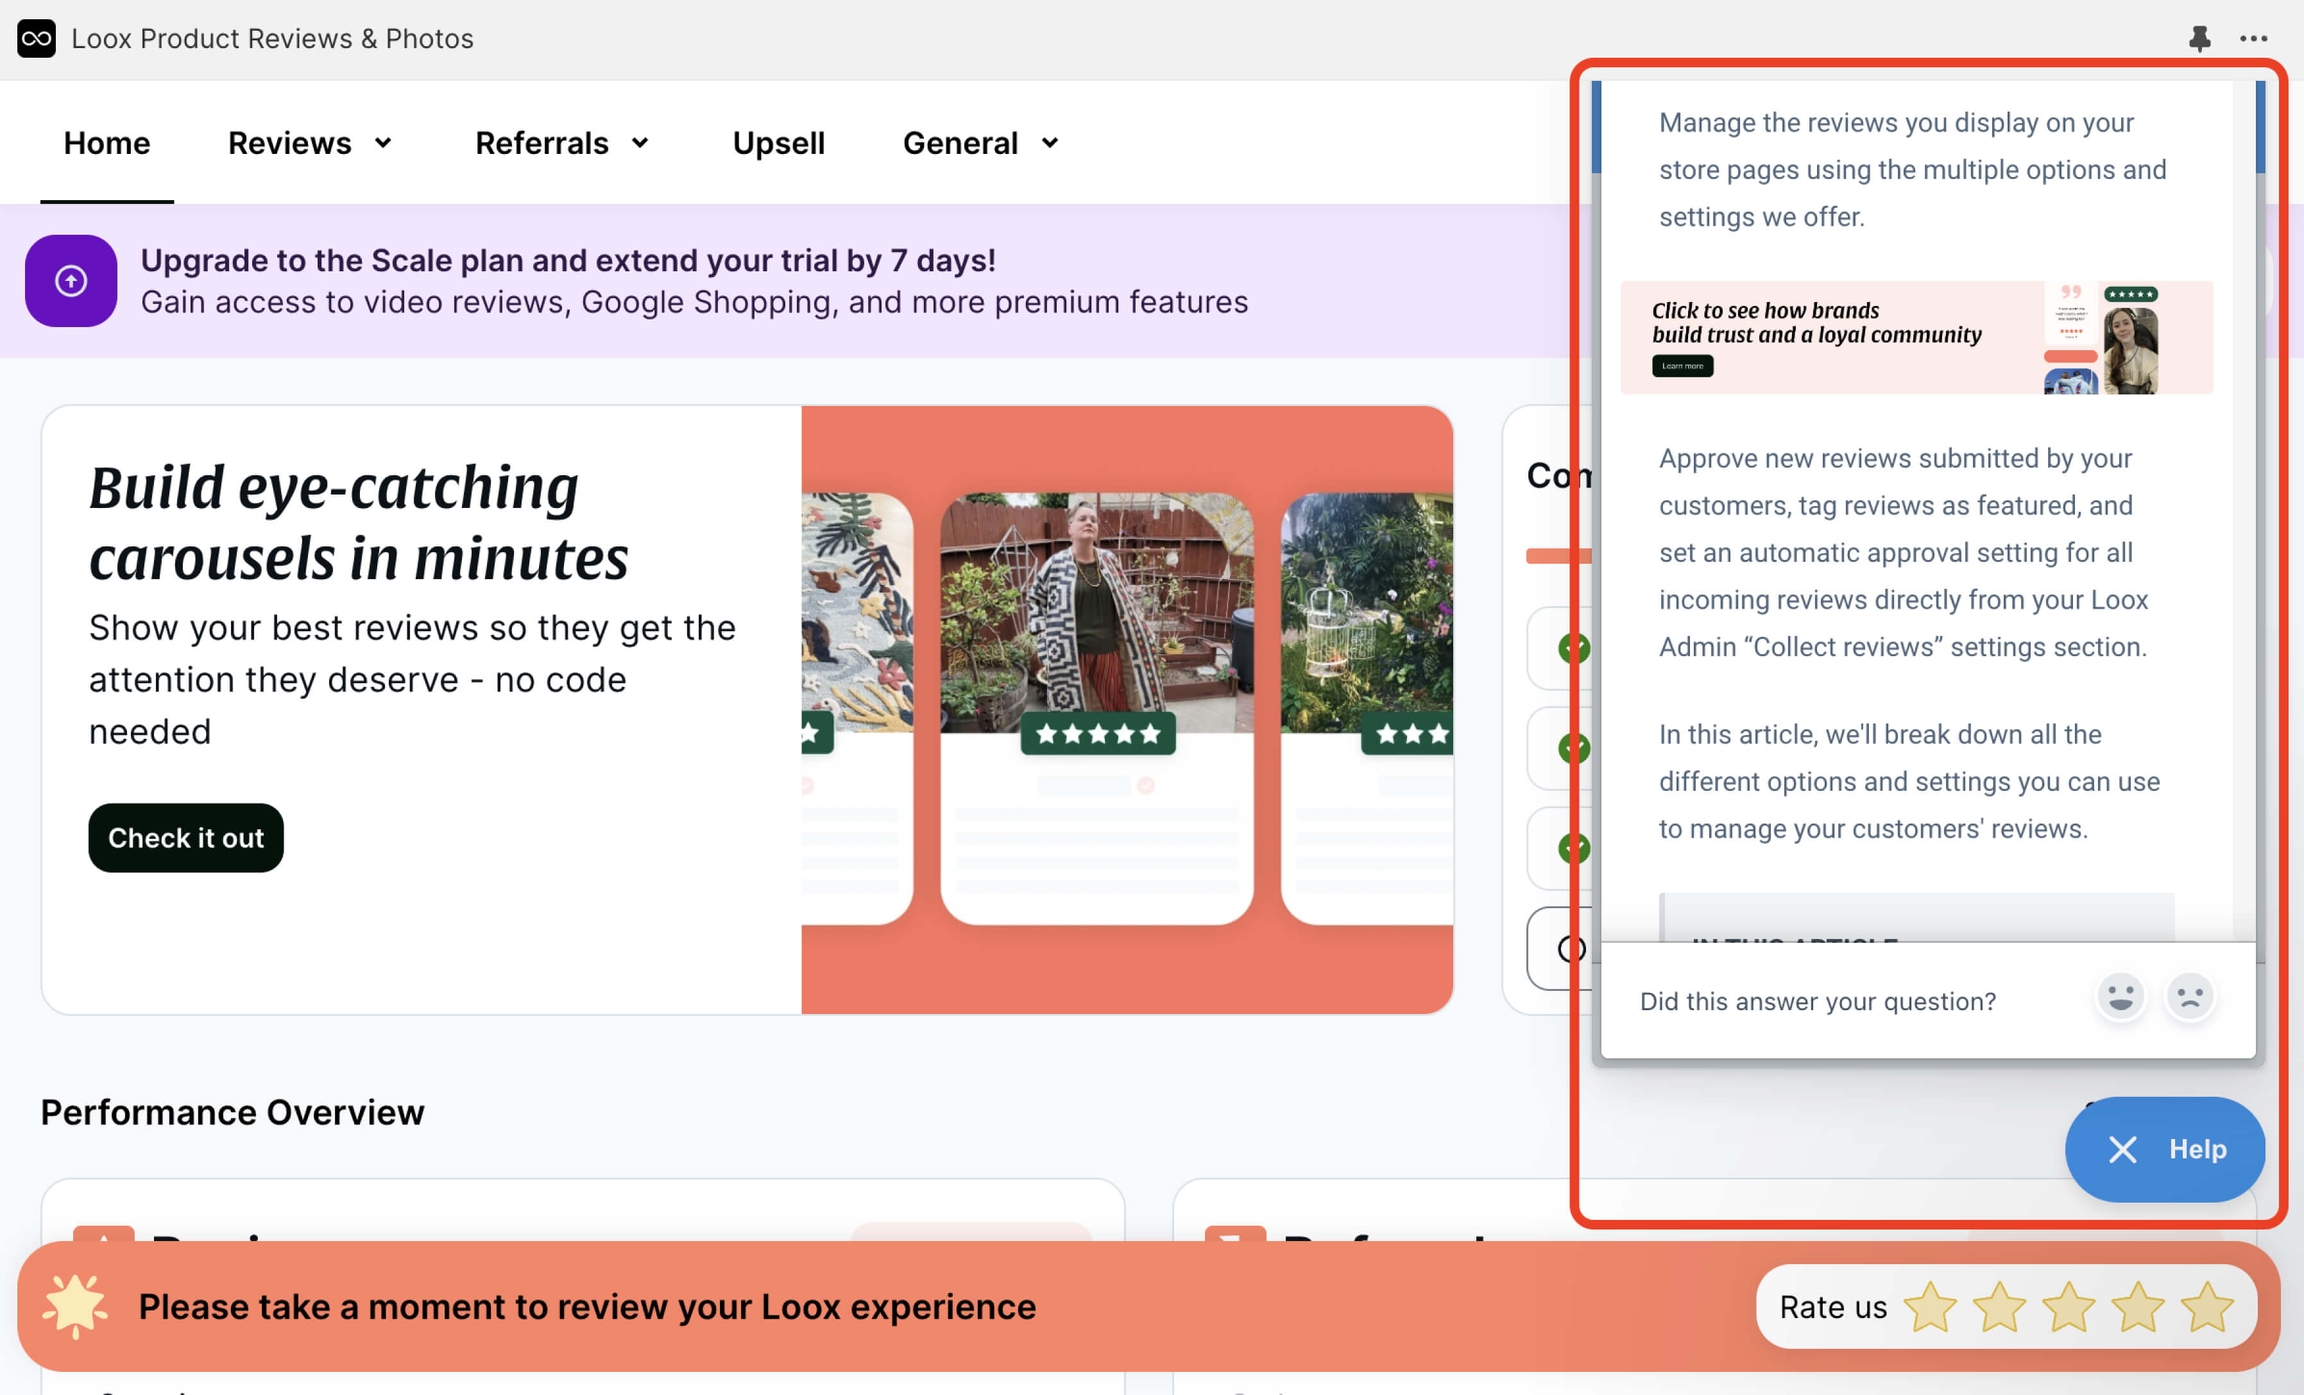Click the Loox infinity logo icon
This screenshot has width=2304, height=1395.
36,38
